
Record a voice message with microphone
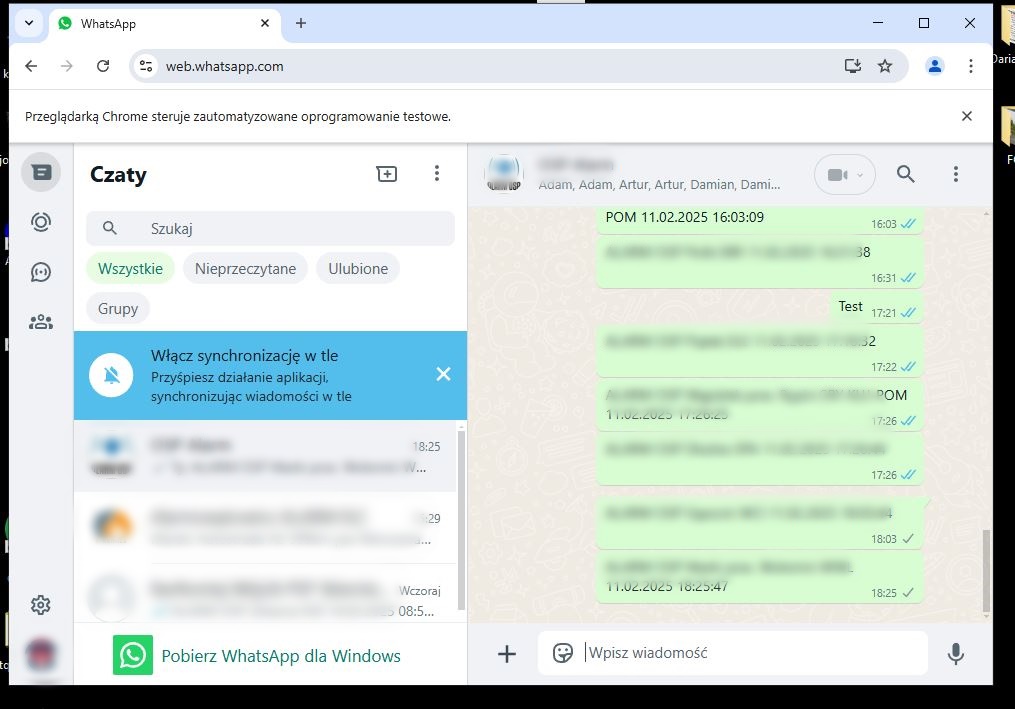955,653
